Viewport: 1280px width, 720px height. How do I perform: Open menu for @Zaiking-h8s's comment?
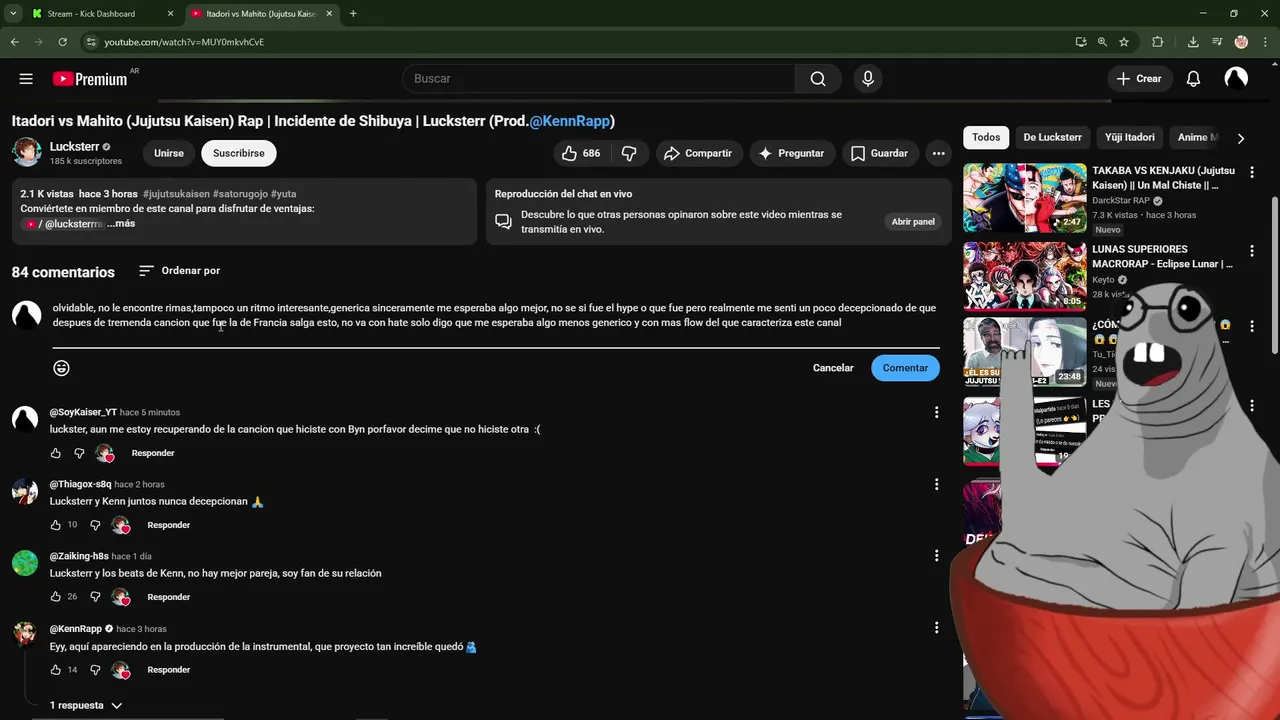click(x=936, y=556)
